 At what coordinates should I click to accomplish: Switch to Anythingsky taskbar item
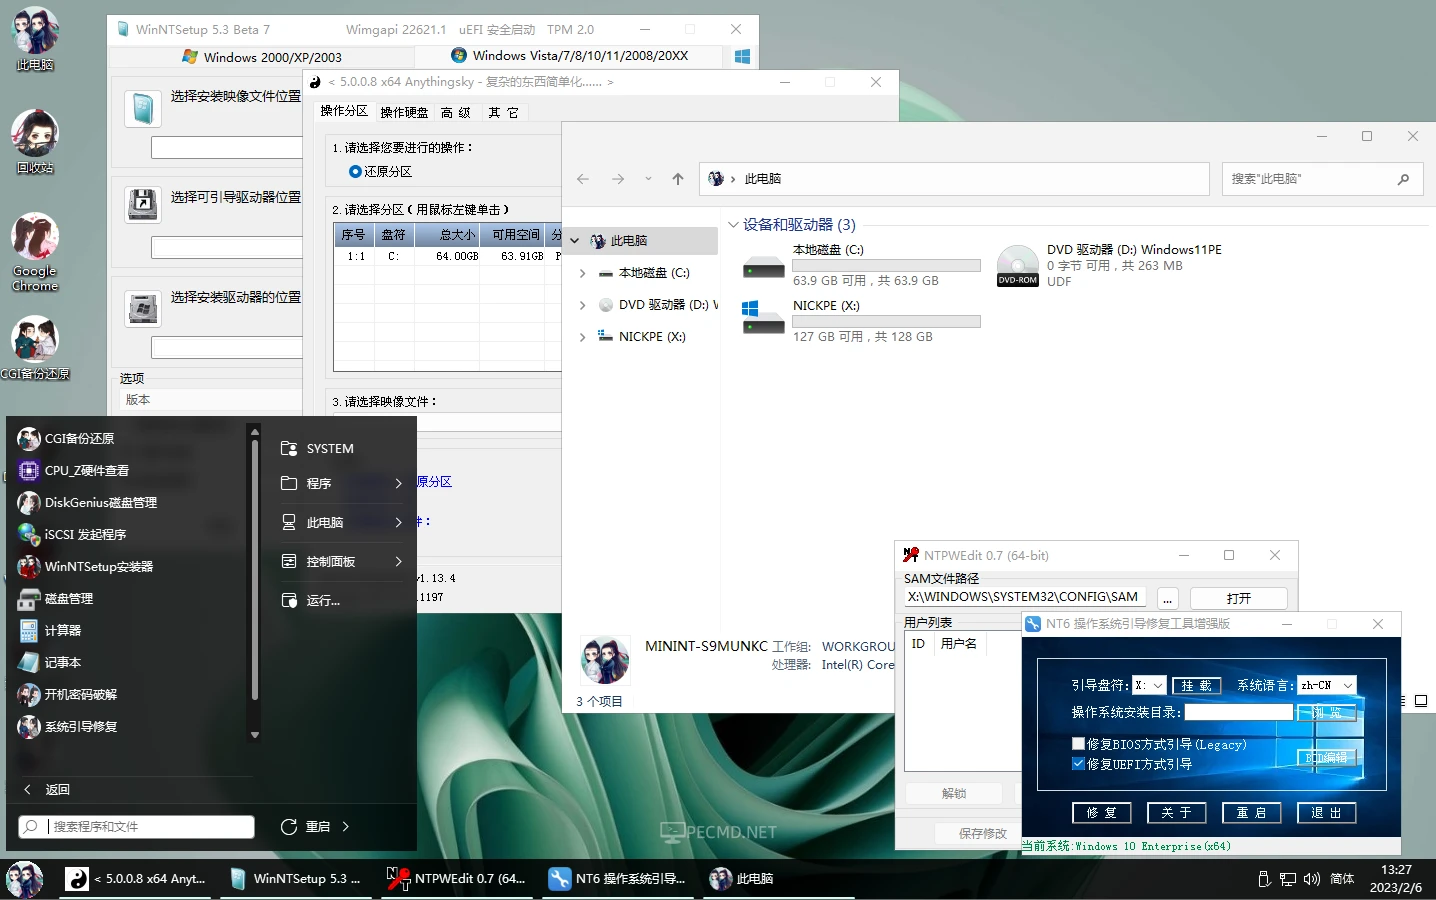(x=136, y=879)
